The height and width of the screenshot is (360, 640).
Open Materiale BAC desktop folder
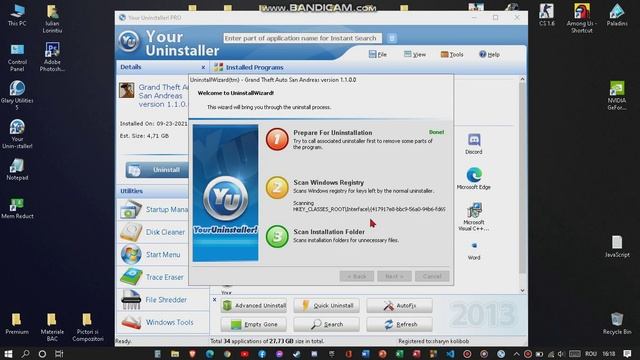tap(52, 327)
